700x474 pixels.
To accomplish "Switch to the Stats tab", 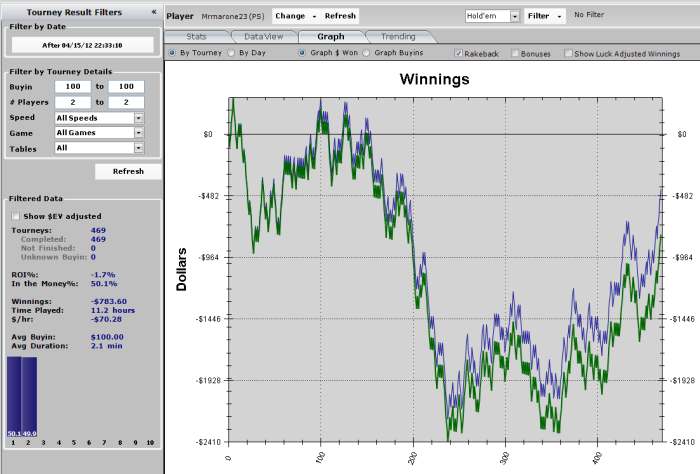I will (x=196, y=37).
